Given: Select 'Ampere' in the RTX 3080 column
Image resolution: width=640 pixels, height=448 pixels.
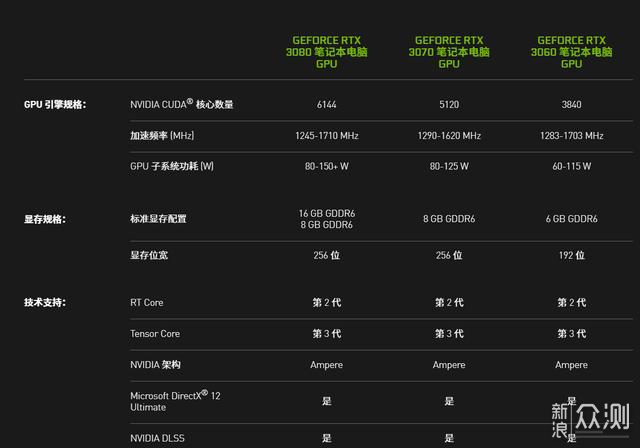Looking at the screenshot, I should click(x=327, y=365).
